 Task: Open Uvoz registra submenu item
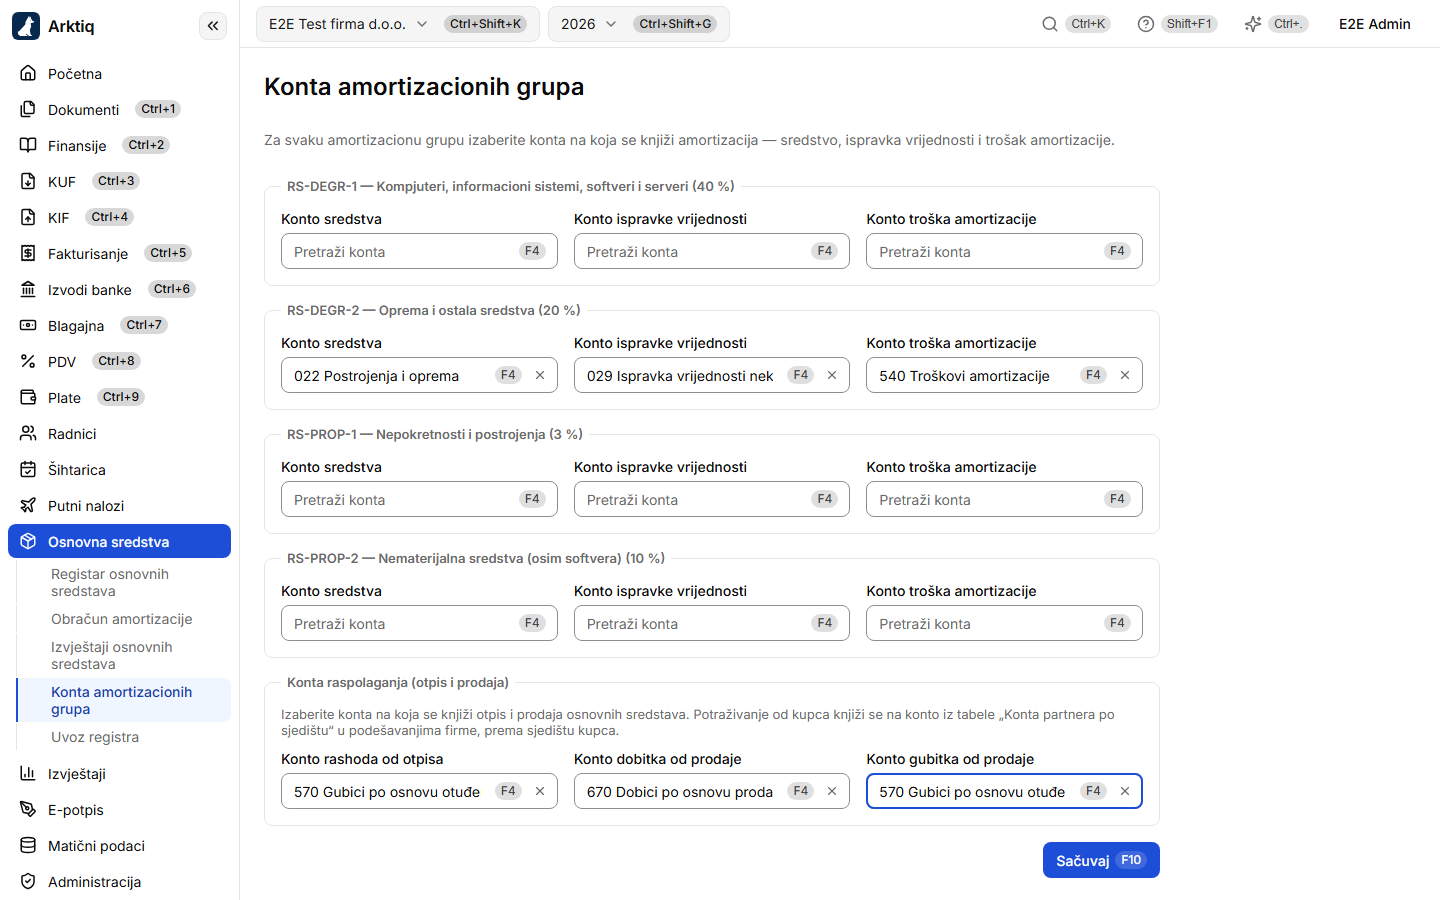(124, 737)
